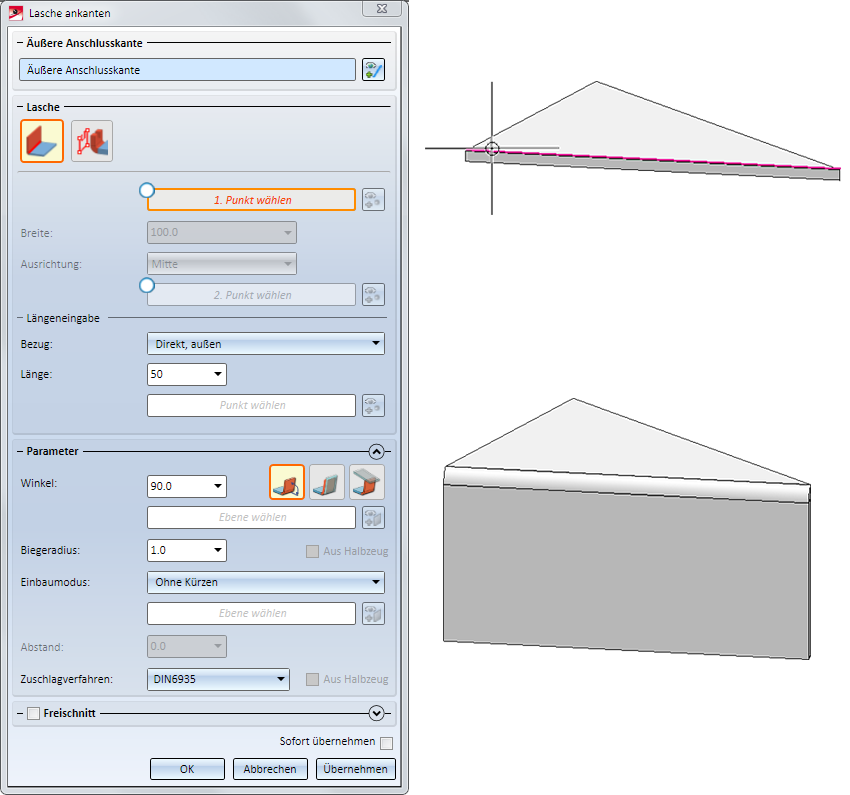Viewport: 850px width, 795px height.
Task: Choose the second Winkel angle reference icon
Action: (x=327, y=484)
